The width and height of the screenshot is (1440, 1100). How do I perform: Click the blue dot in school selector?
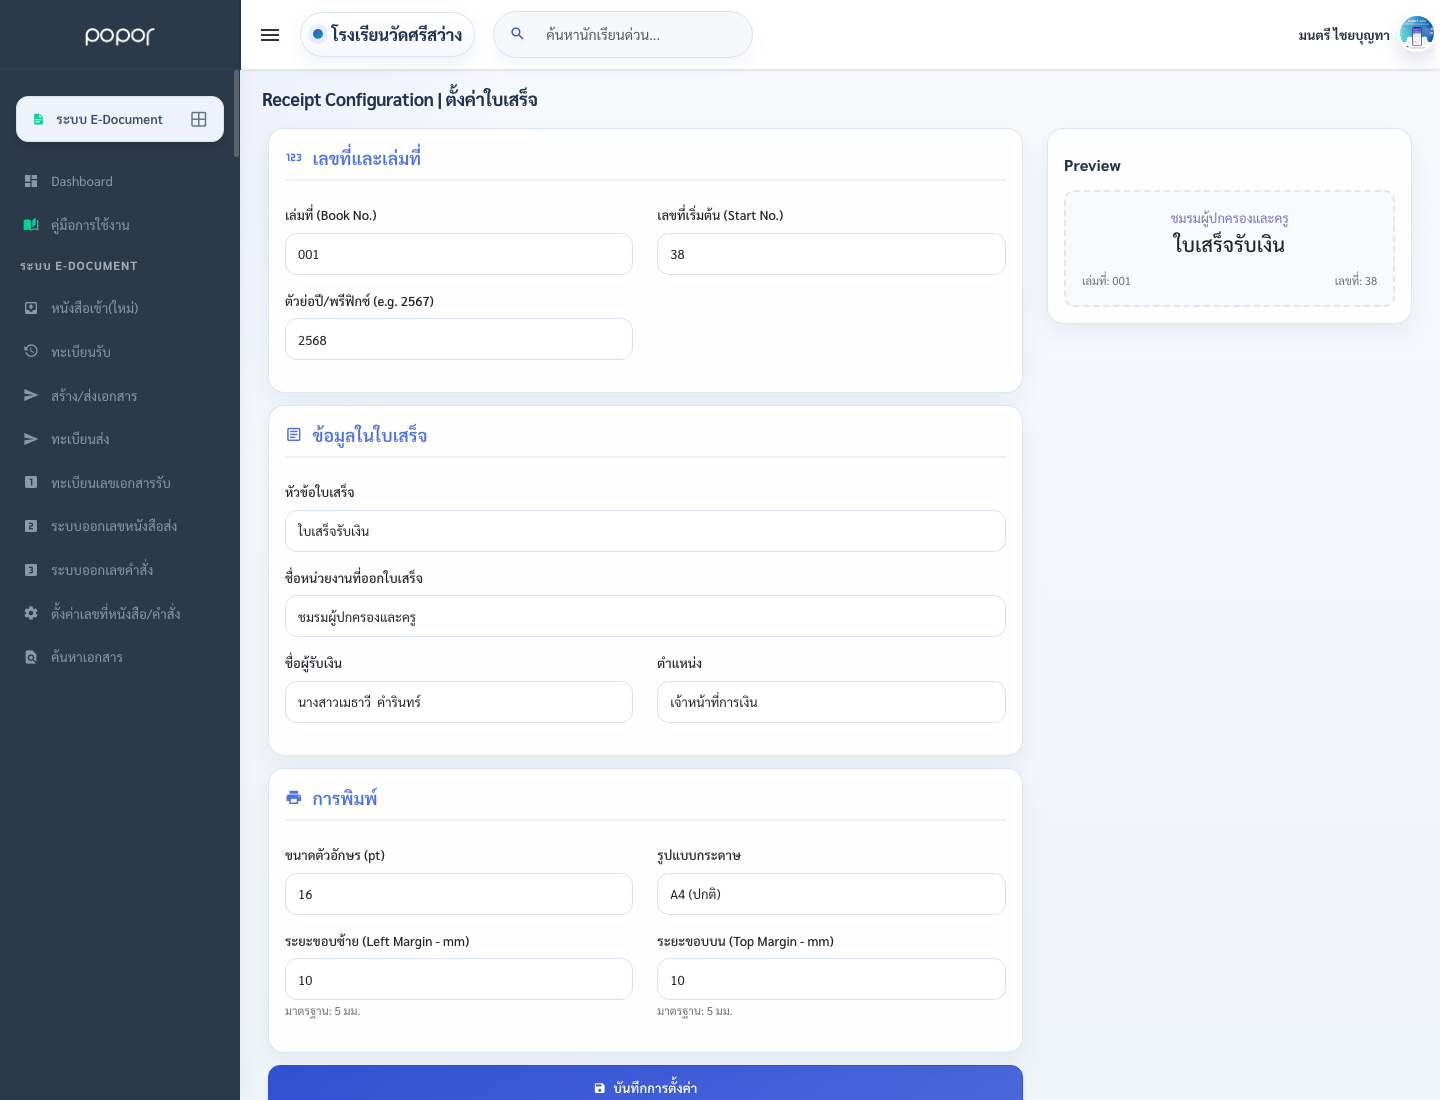coord(318,34)
